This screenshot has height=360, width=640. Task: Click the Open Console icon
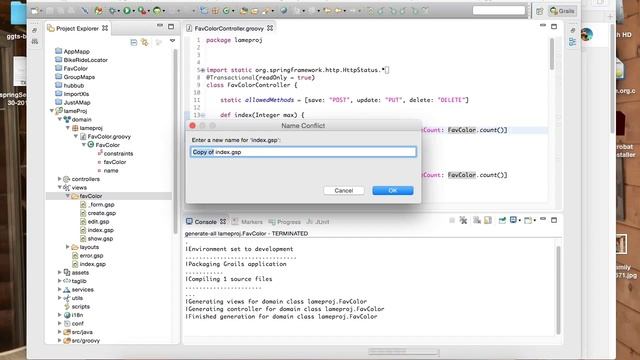[x=529, y=220]
